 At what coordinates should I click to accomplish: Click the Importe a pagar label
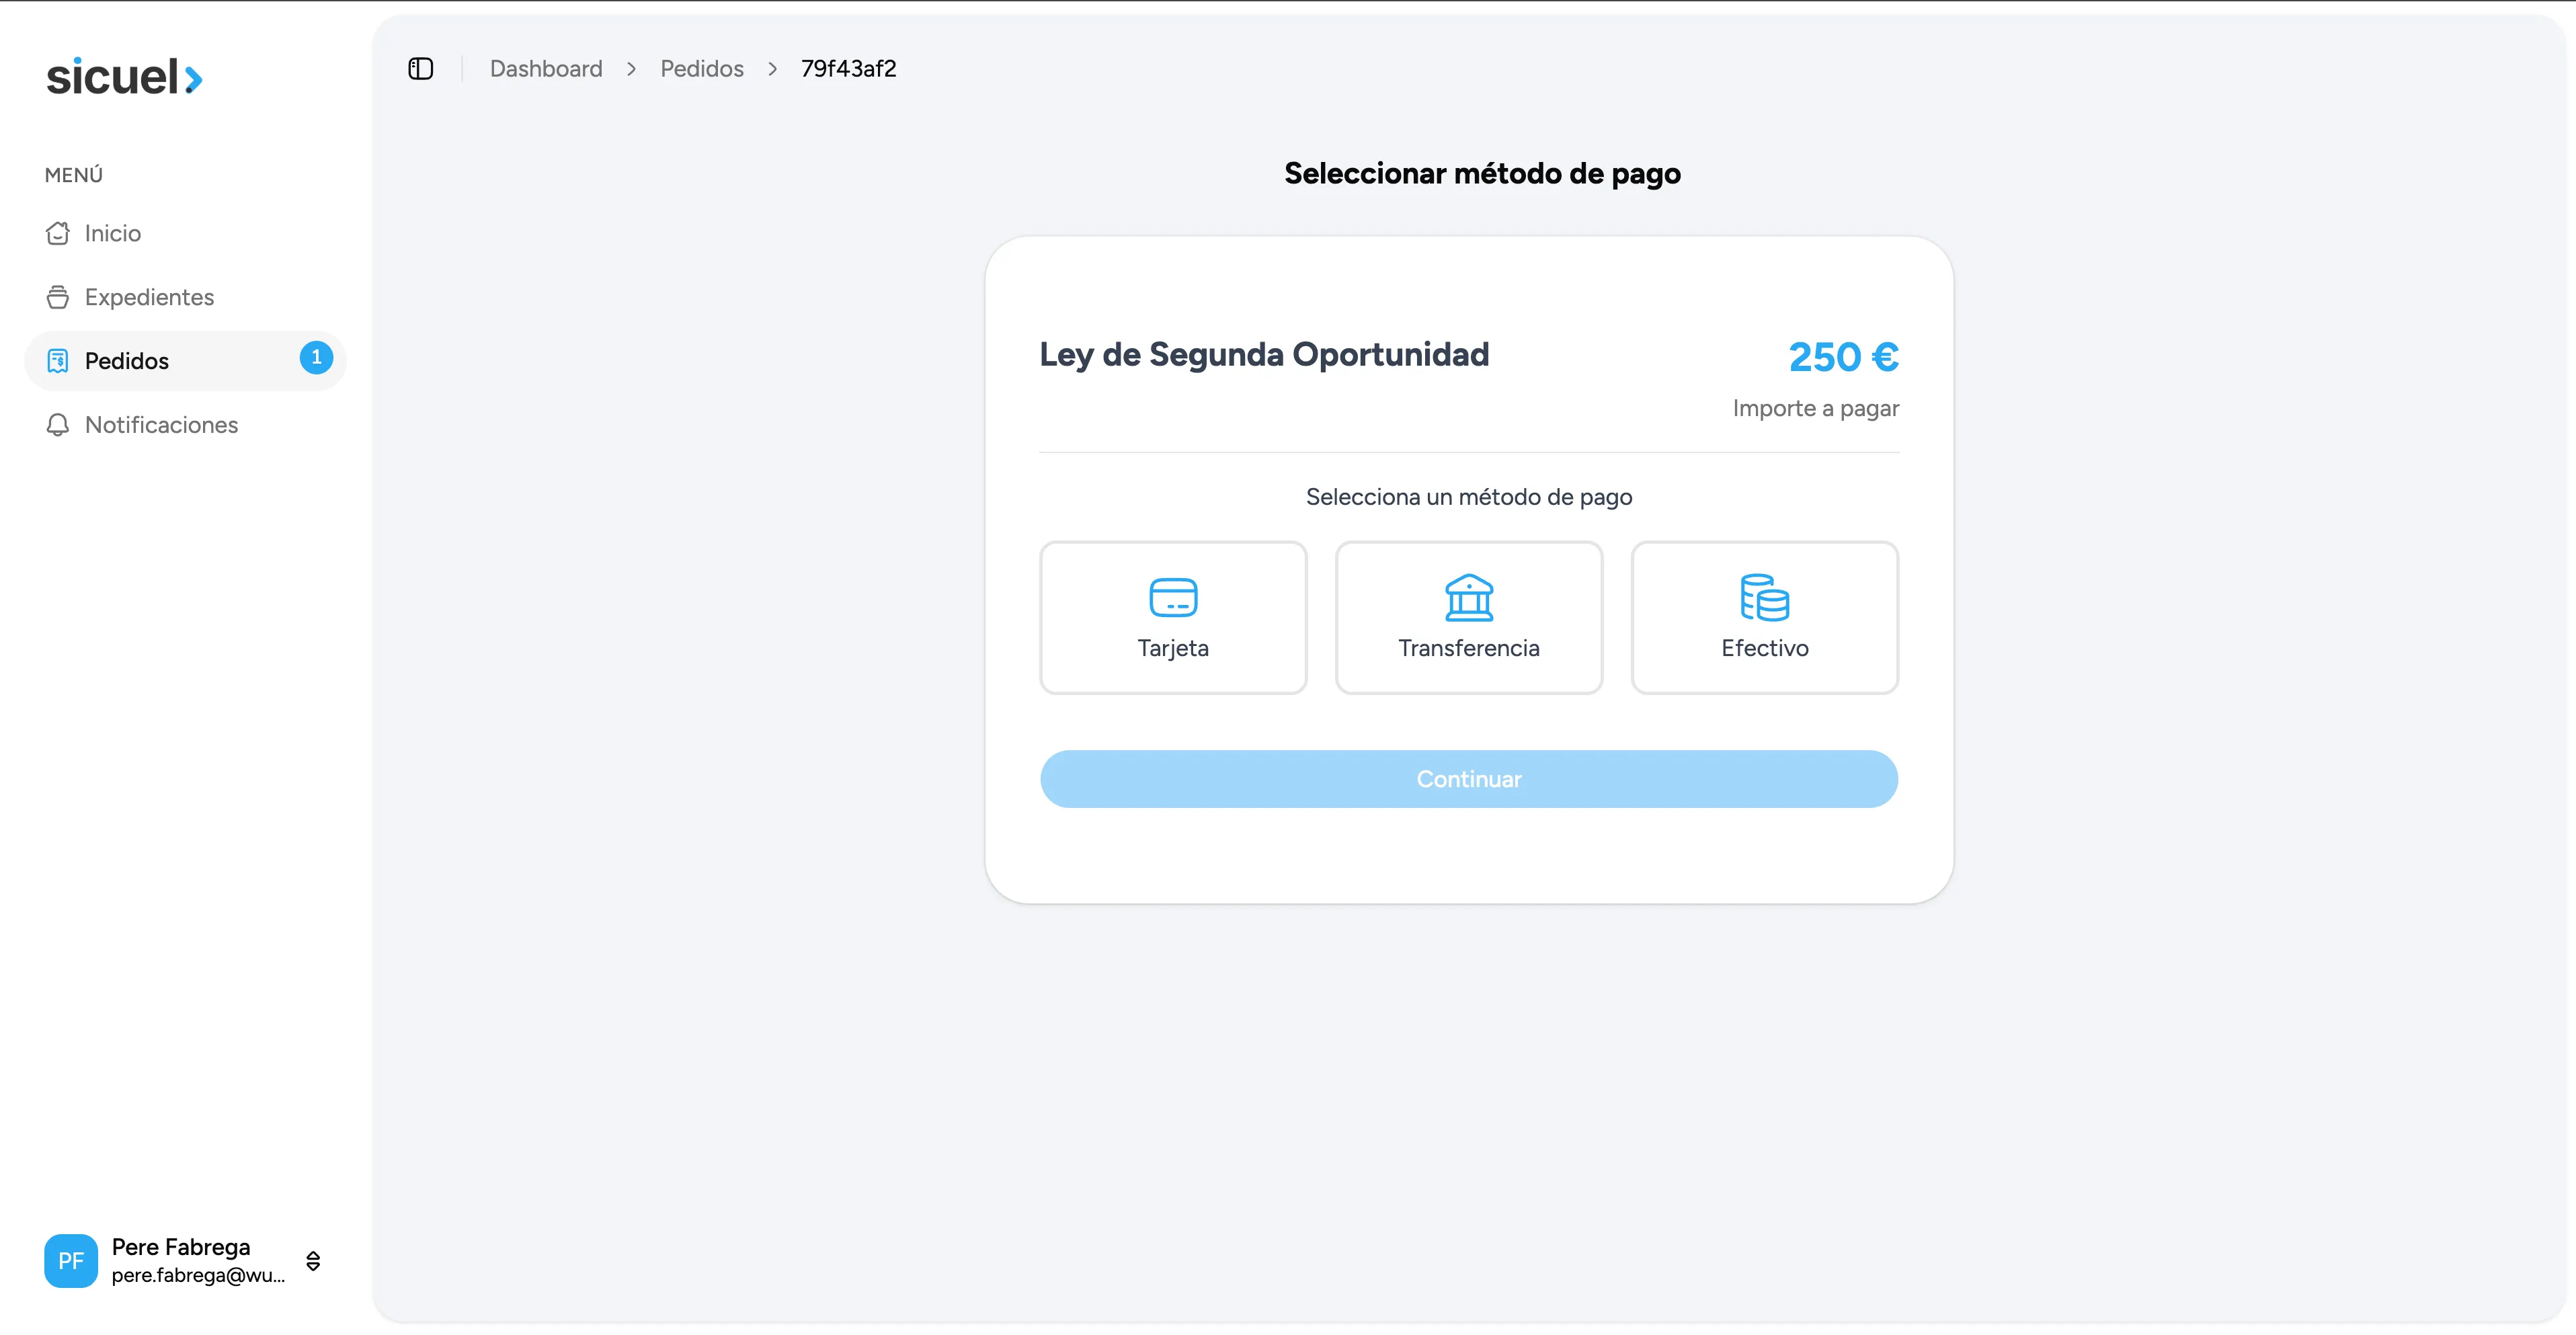tap(1815, 409)
